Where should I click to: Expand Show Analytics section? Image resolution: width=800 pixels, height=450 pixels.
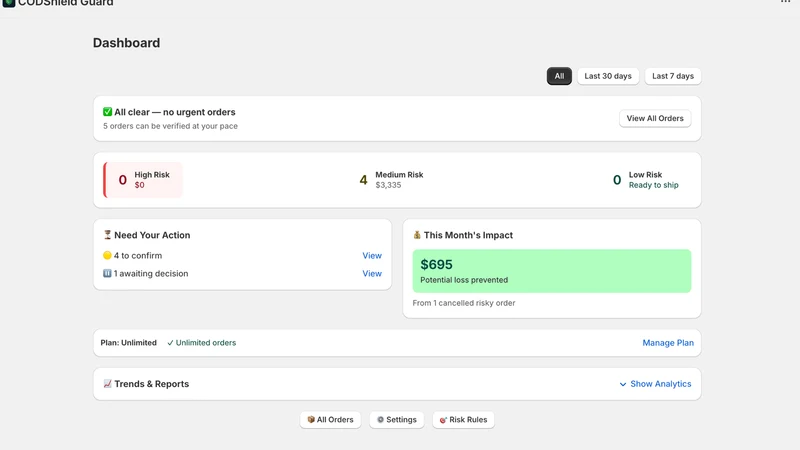pos(655,384)
